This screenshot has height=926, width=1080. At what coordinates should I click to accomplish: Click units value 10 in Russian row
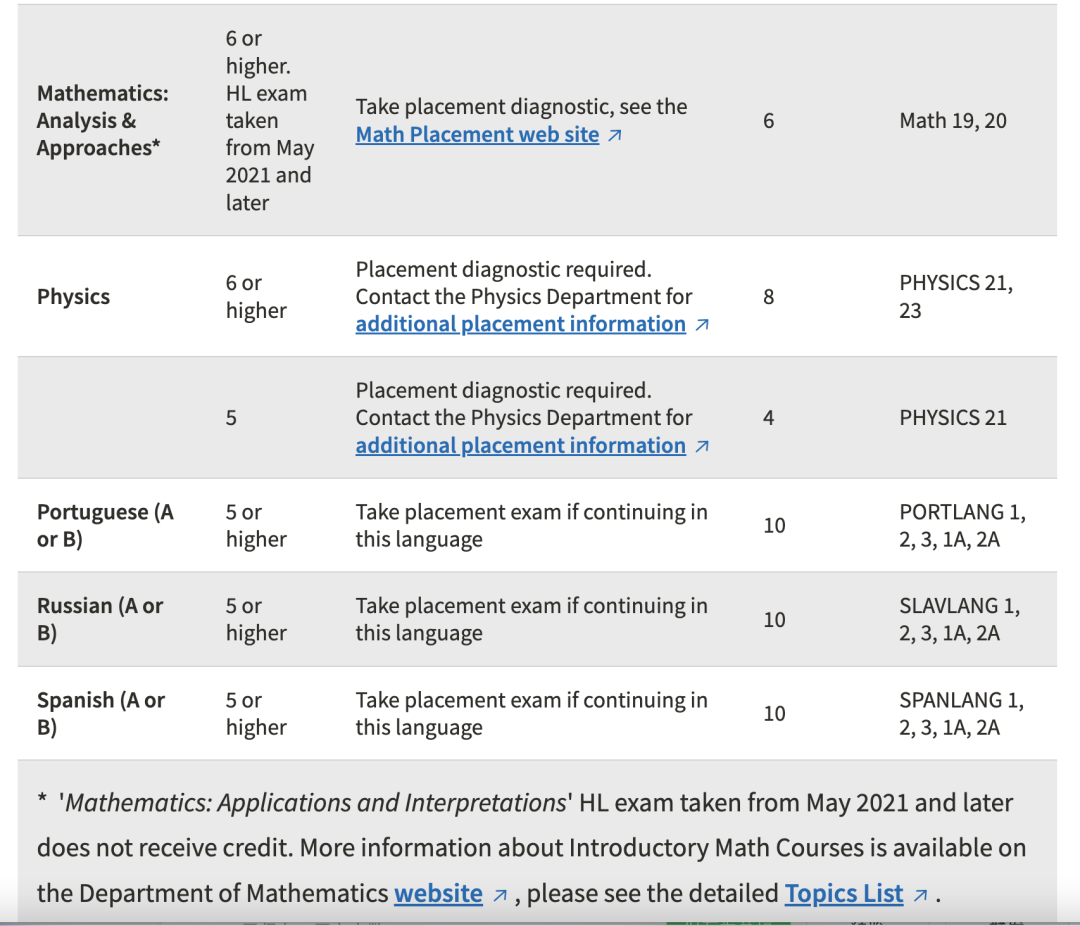pos(774,619)
